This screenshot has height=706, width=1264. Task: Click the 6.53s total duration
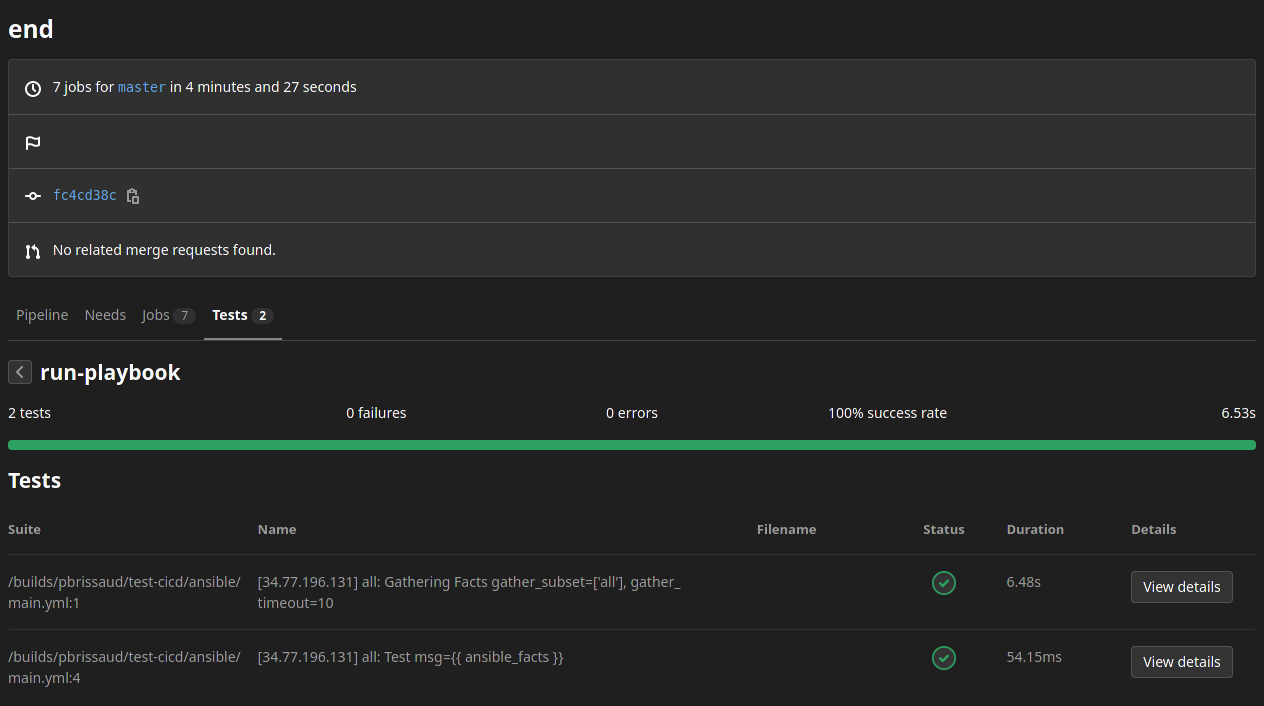click(x=1238, y=412)
